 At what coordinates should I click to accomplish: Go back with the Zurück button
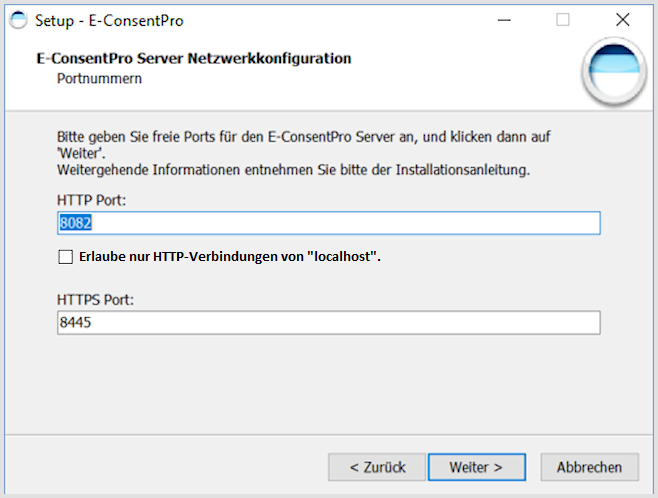pos(377,467)
